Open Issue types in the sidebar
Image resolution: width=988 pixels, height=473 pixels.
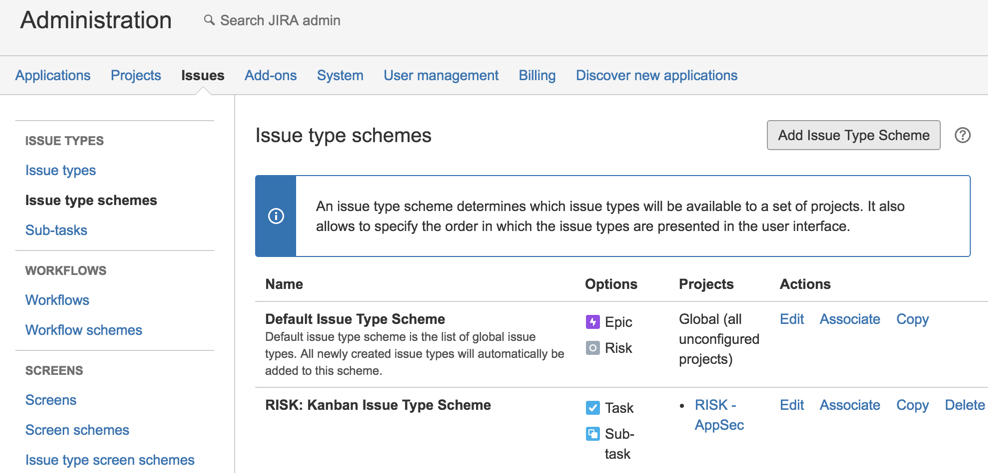coord(61,170)
